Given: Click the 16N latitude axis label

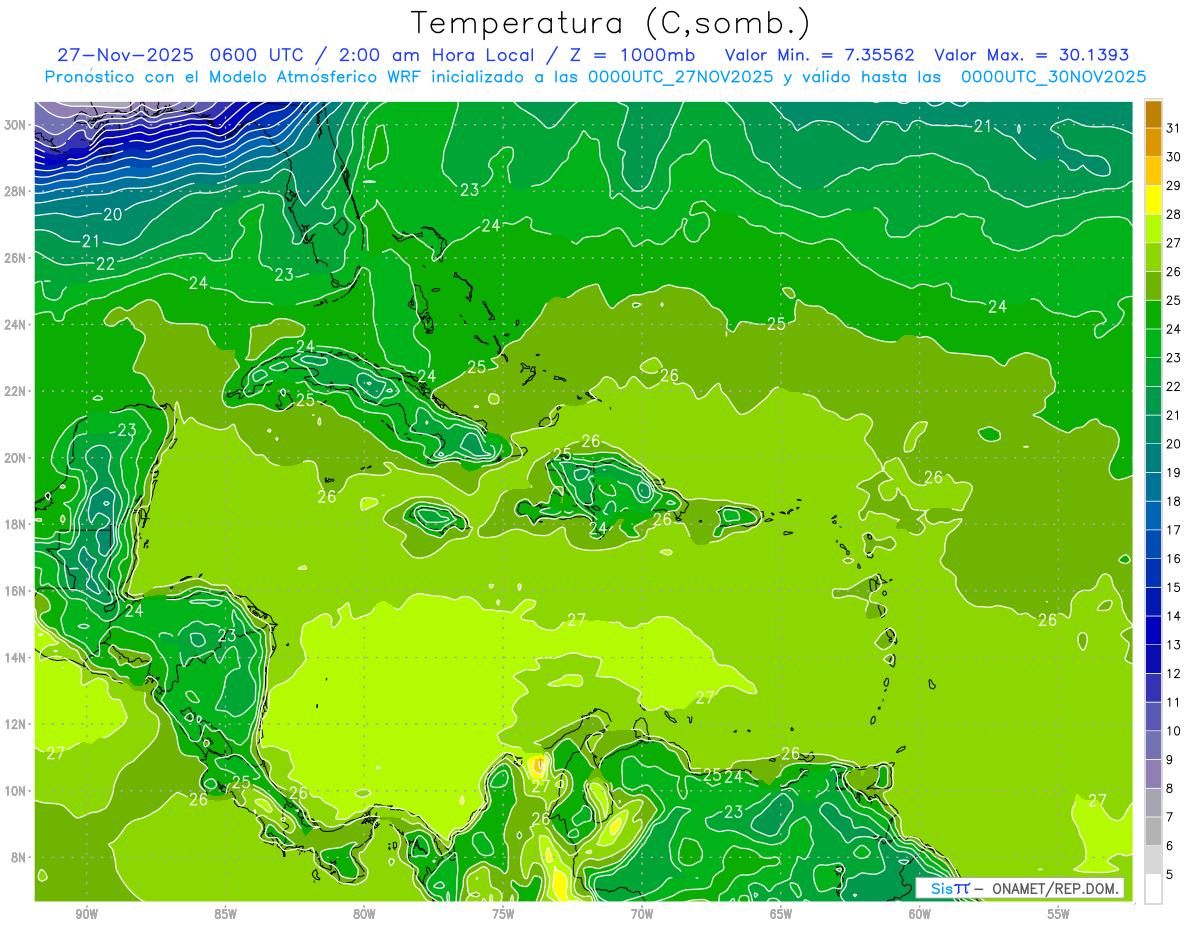Looking at the screenshot, I should tap(17, 591).
